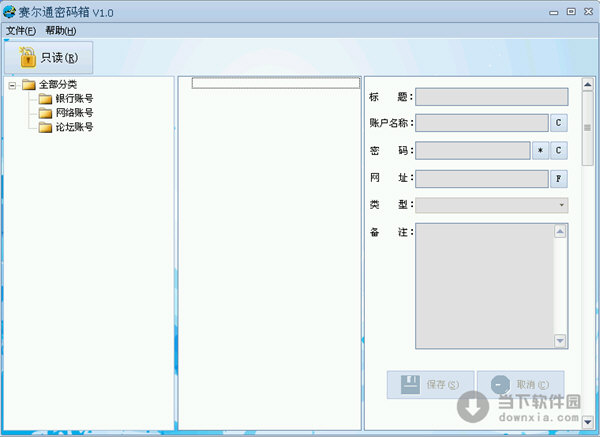Click the 保存(S) save button

click(430, 385)
